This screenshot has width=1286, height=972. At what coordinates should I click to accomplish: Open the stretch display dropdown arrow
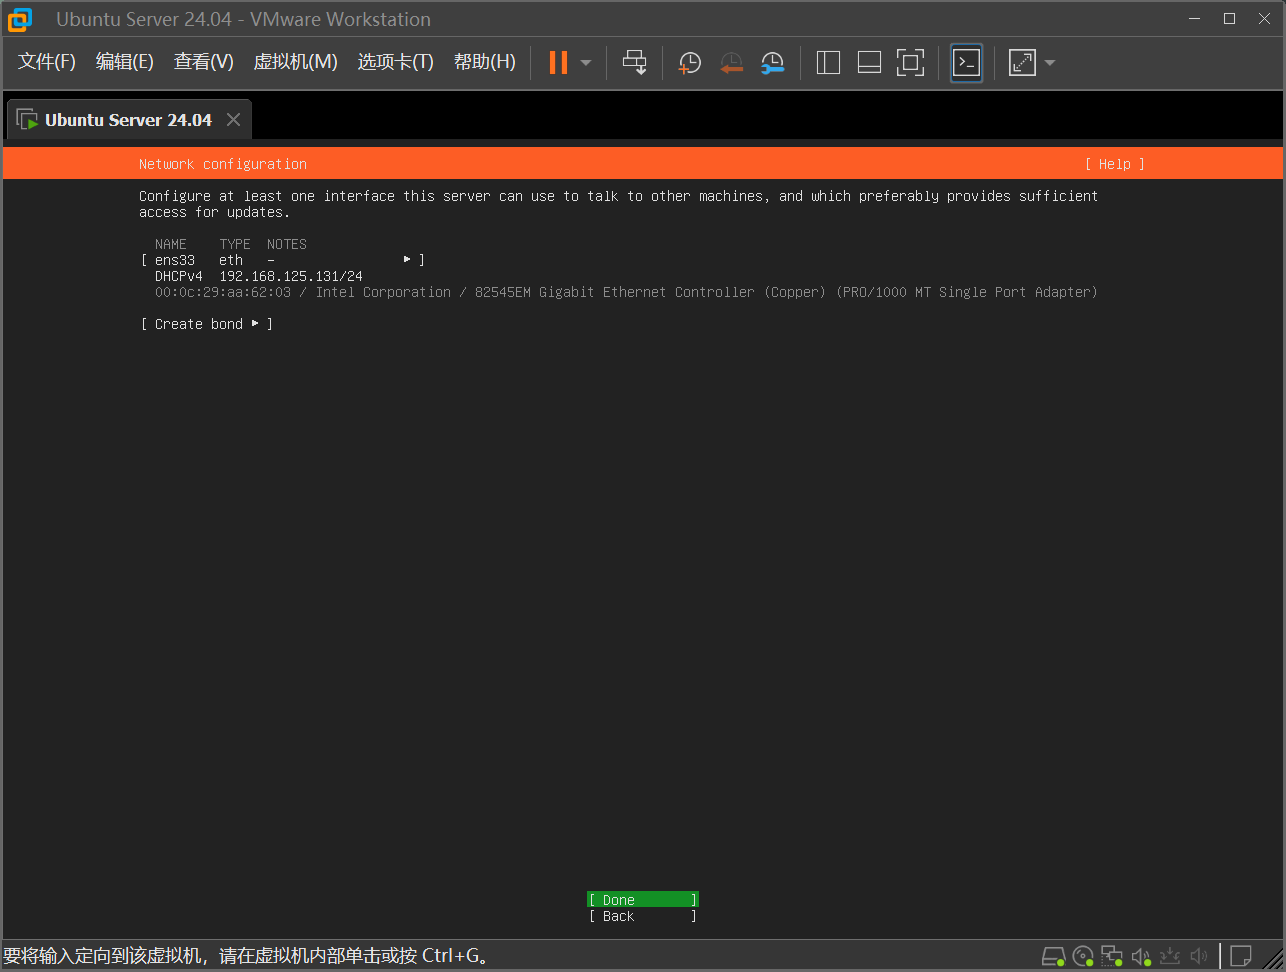(1049, 63)
